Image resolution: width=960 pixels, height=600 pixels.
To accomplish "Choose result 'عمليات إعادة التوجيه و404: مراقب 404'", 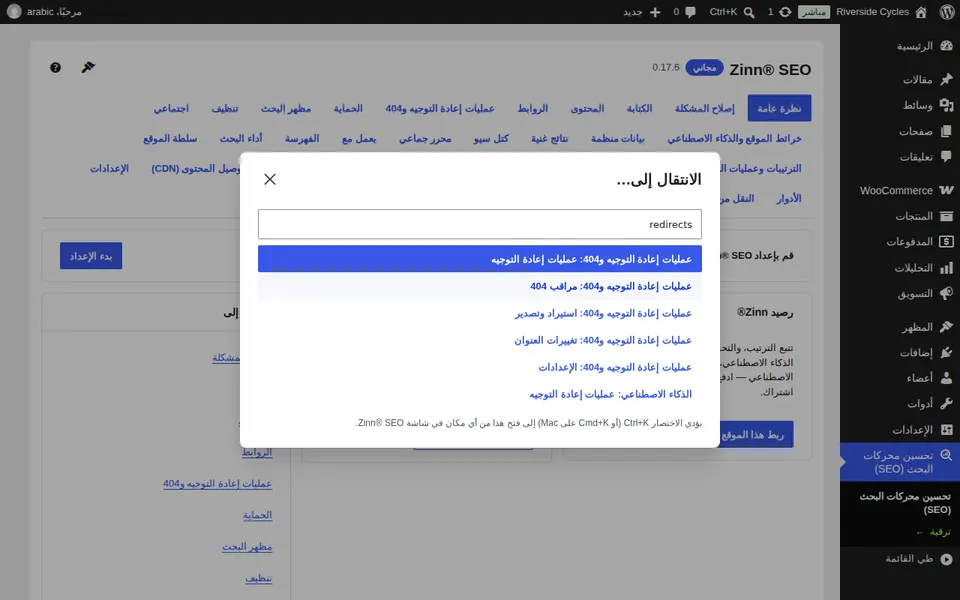I will point(479,286).
